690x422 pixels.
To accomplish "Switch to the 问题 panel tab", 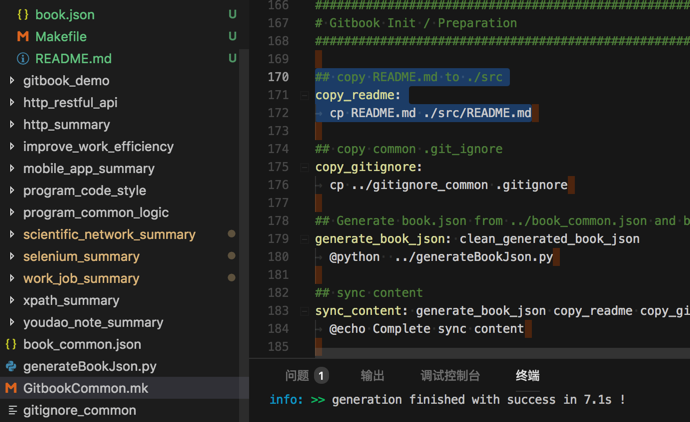I will click(297, 376).
